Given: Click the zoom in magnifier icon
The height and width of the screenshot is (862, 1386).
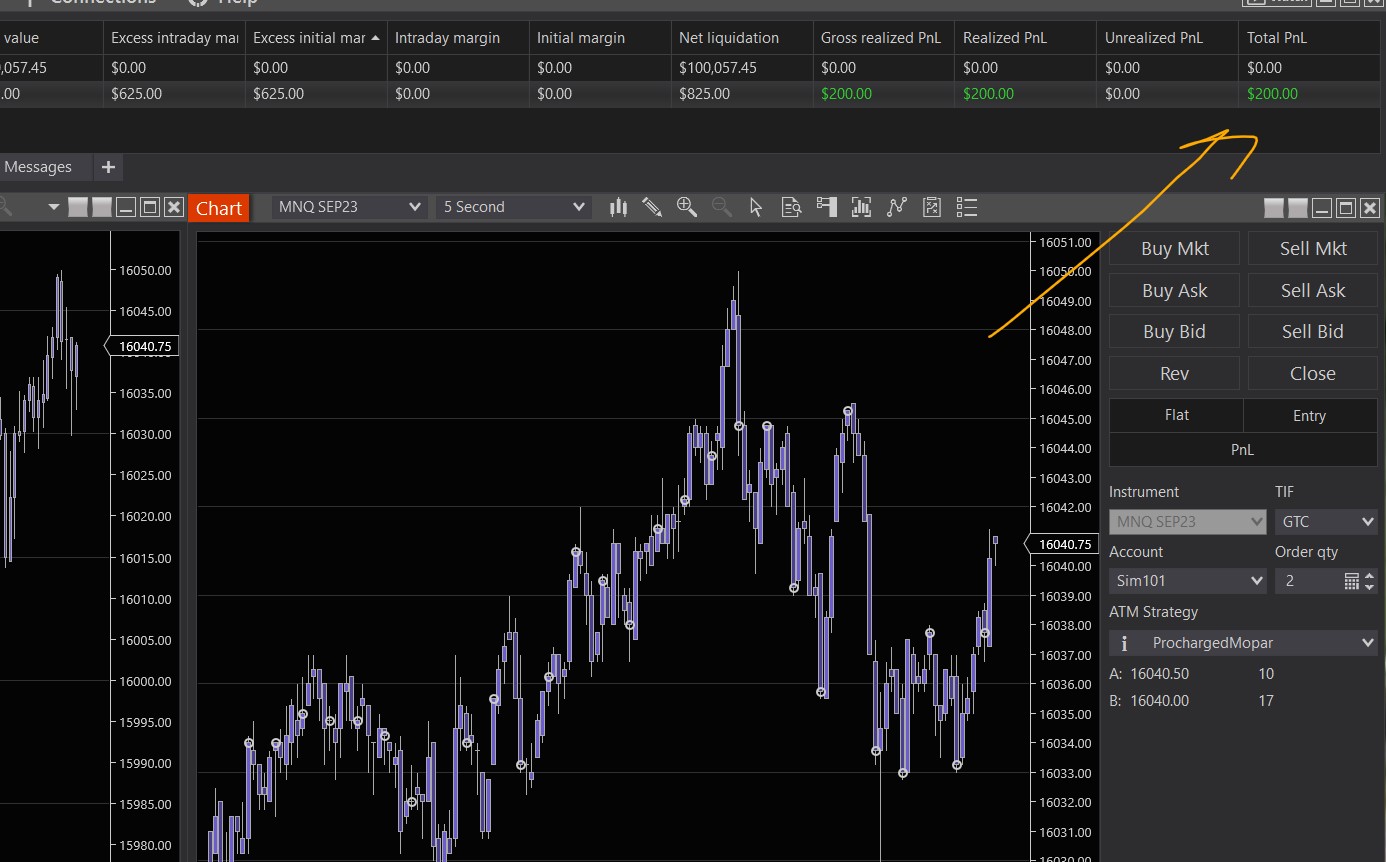Looking at the screenshot, I should tap(687, 207).
